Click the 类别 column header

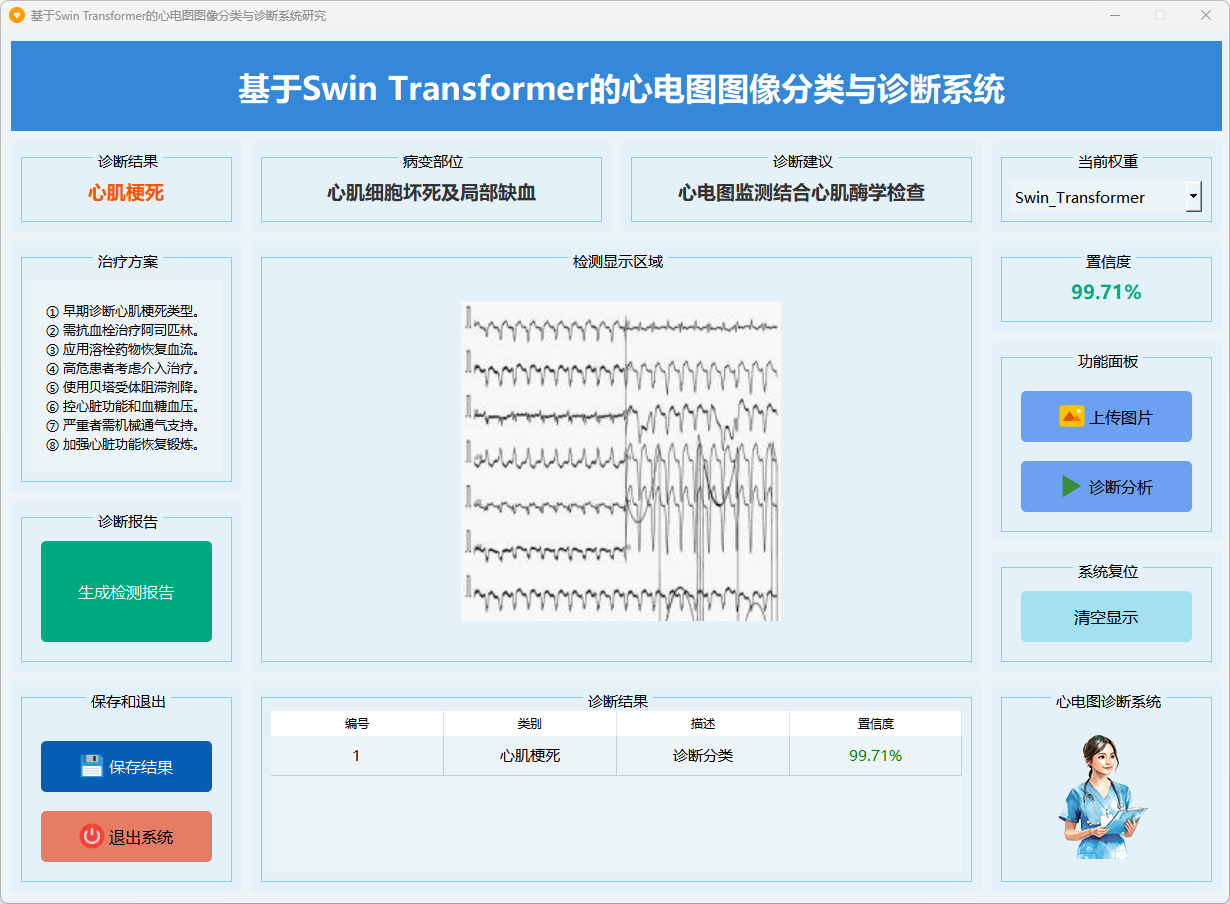coord(530,724)
